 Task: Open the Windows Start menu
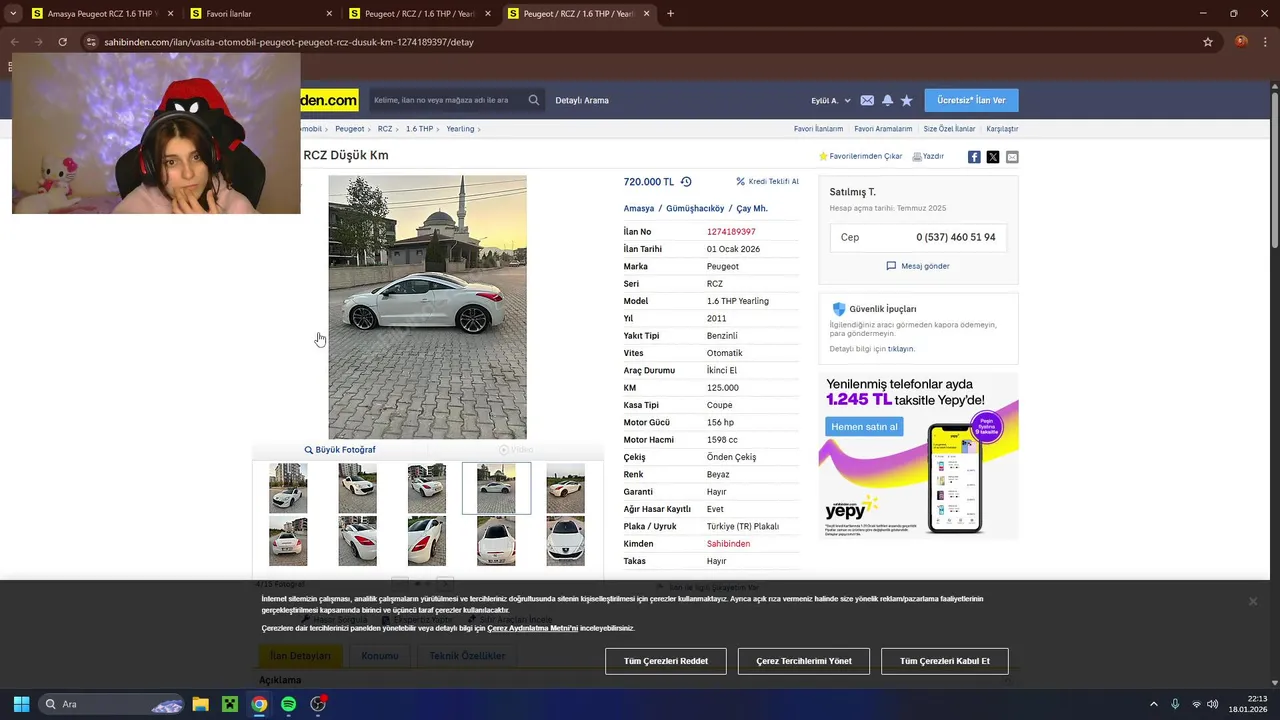click(21, 704)
